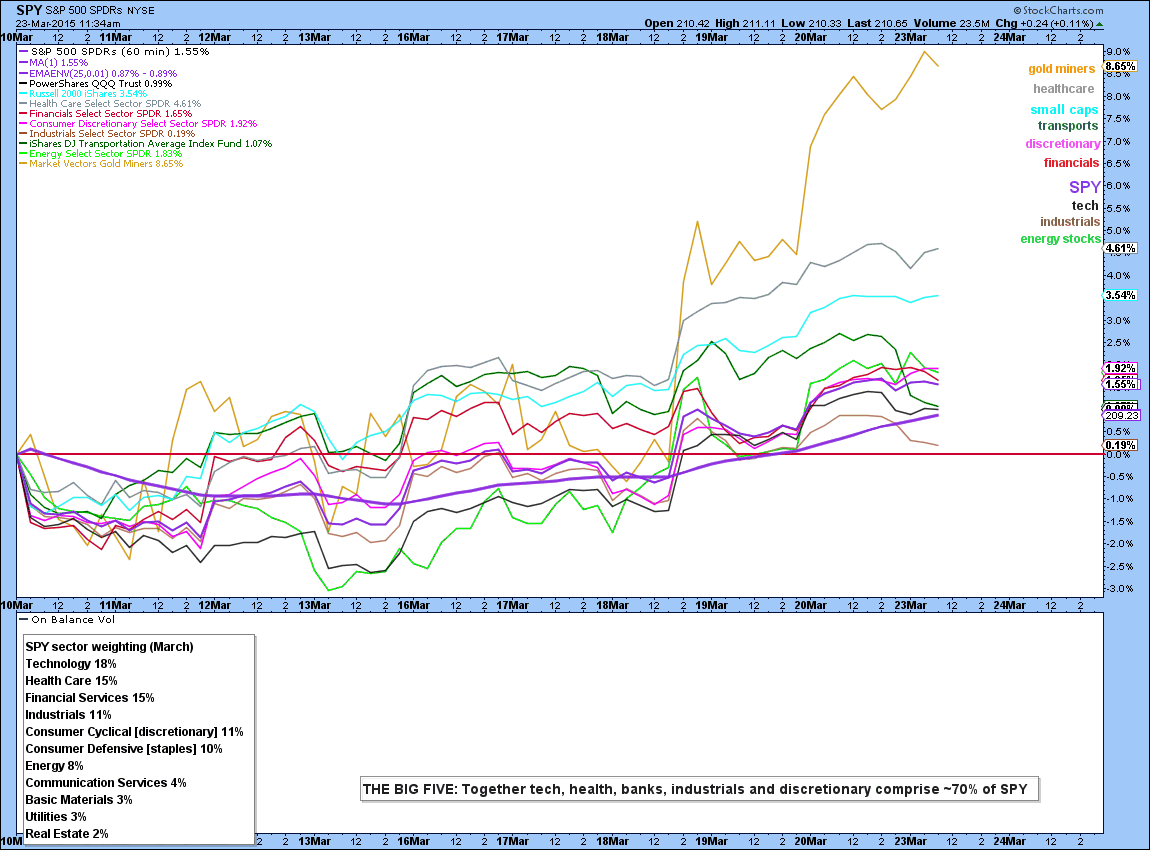
Task: Click the "Utilities 3%" row
Action: (x=56, y=816)
